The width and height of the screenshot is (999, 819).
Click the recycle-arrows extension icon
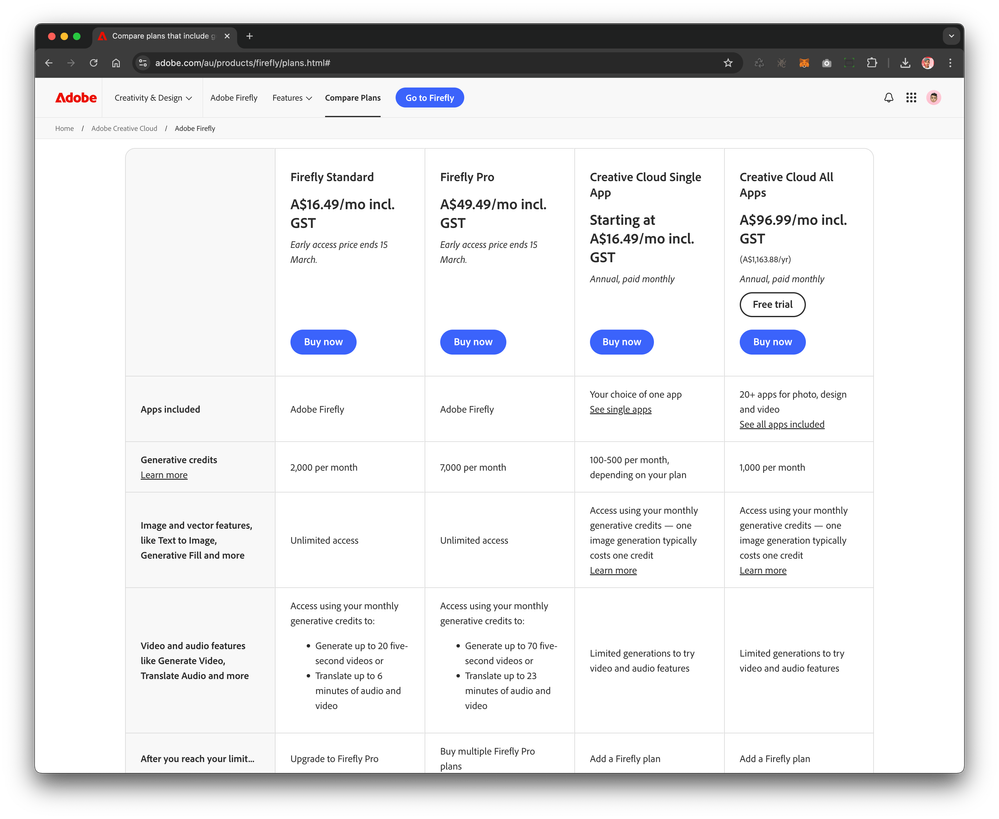point(759,62)
